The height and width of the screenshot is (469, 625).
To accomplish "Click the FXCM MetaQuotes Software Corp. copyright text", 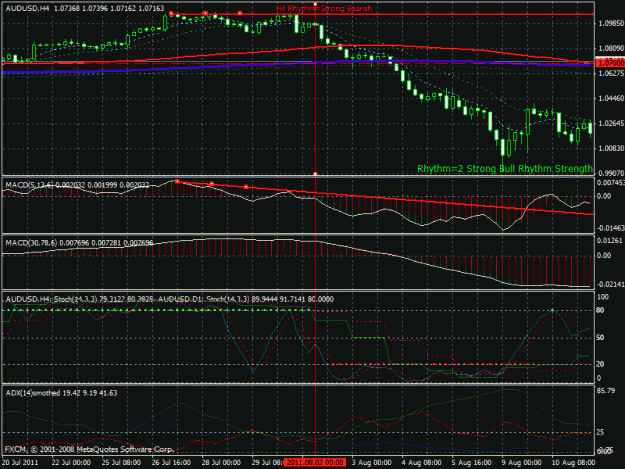I will 88,449.
